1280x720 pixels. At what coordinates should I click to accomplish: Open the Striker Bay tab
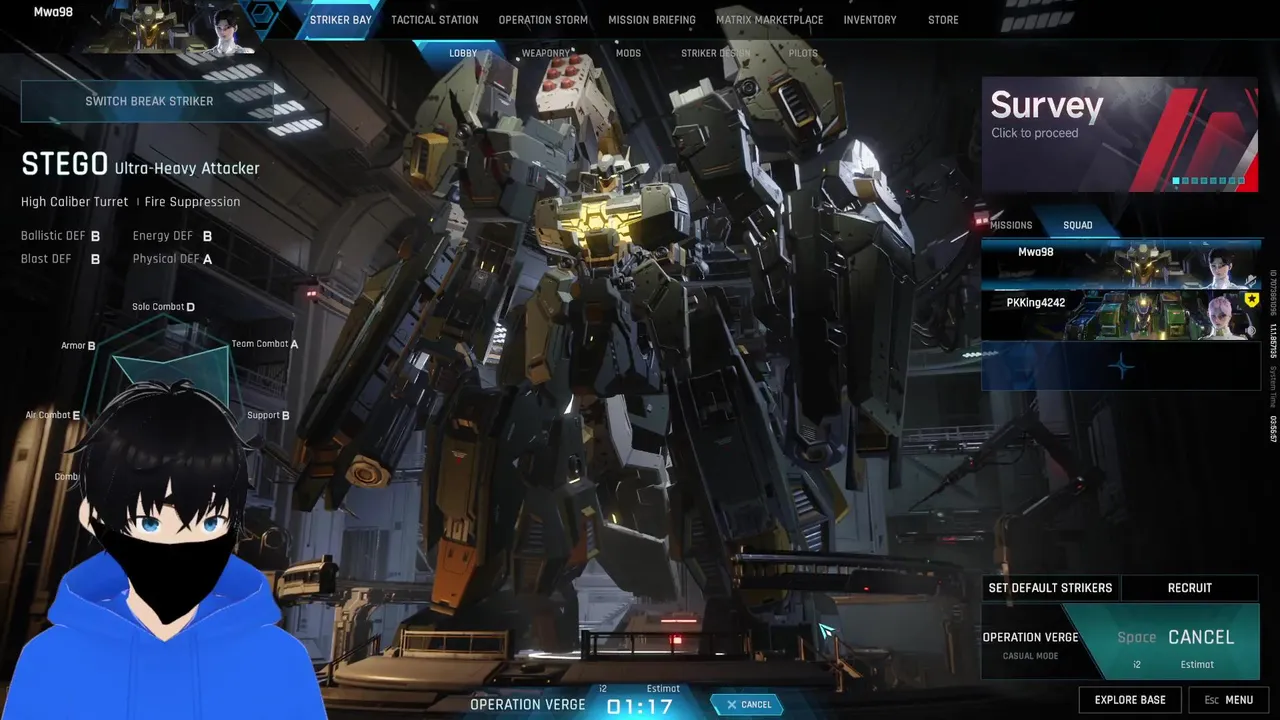(x=340, y=20)
